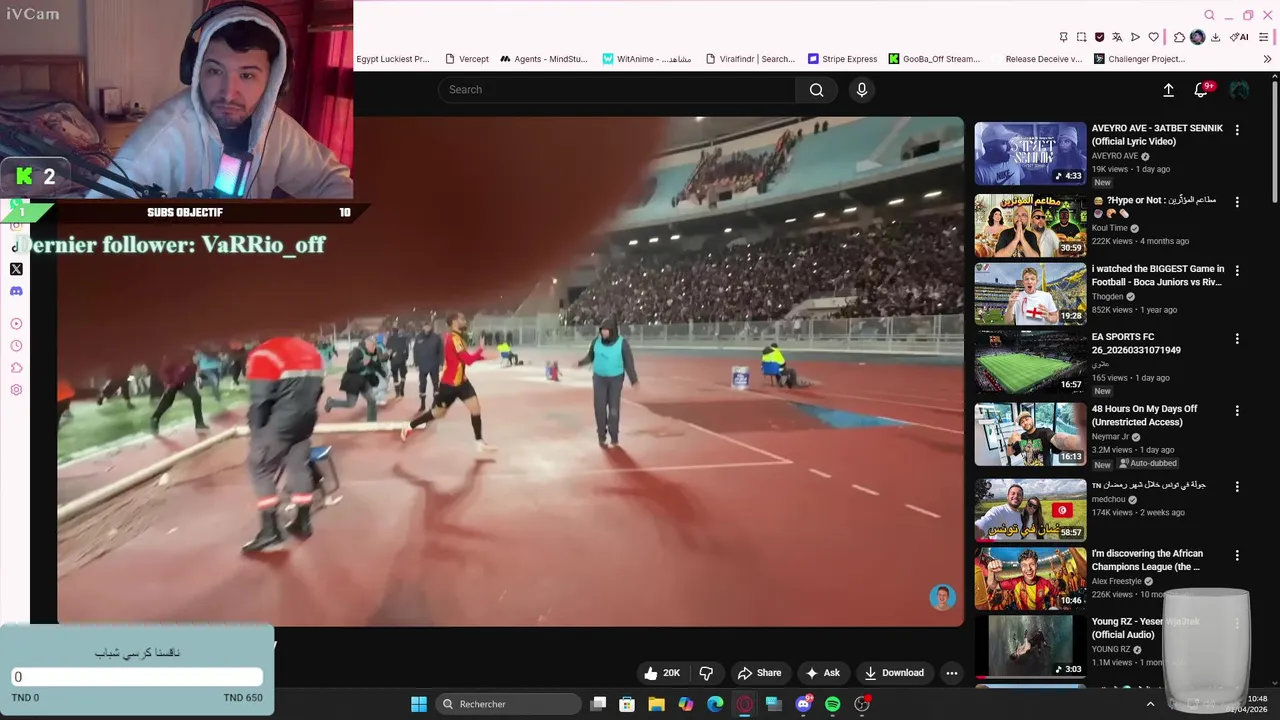
Task: Open Spotify from taskbar
Action: coord(833,704)
